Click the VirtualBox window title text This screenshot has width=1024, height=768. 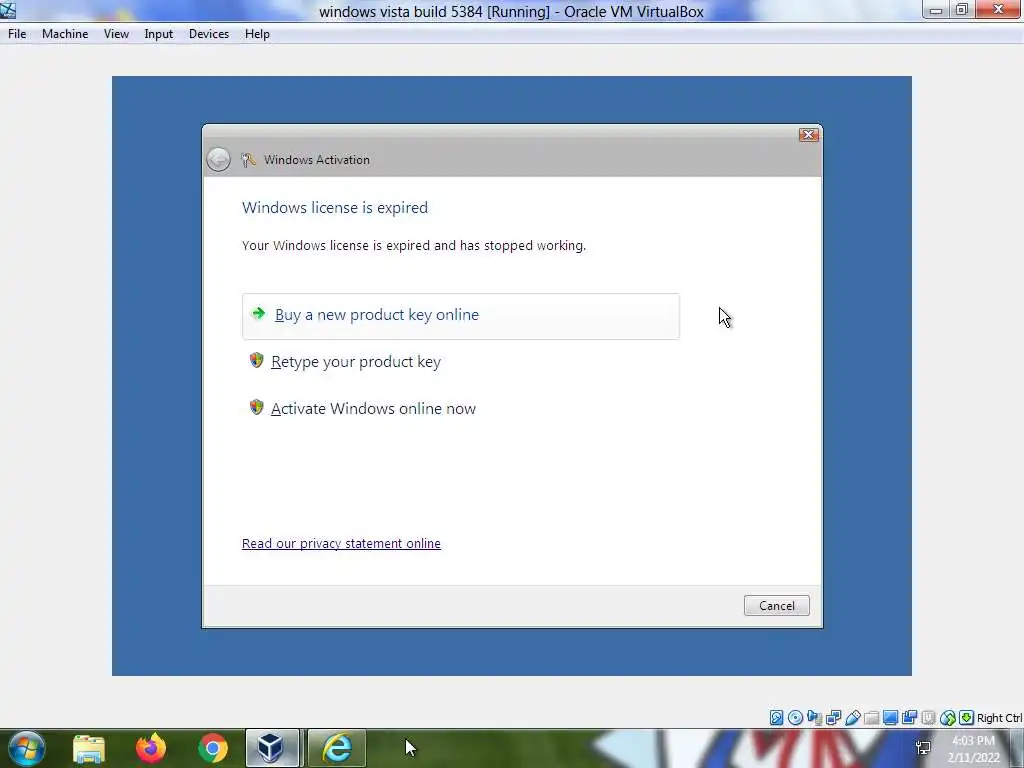click(x=511, y=11)
